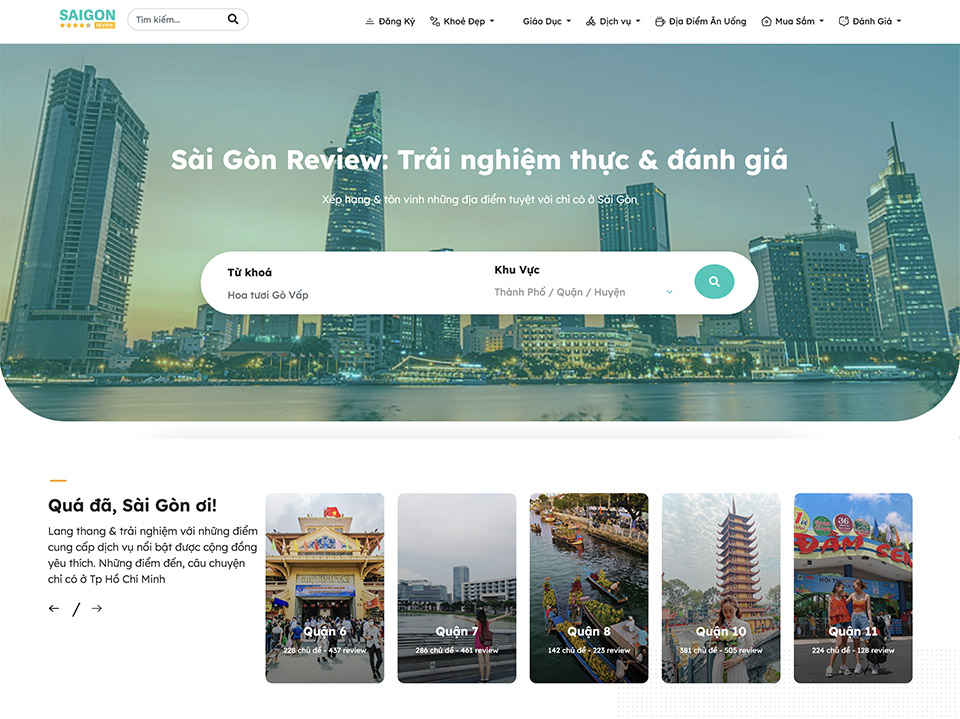Click the carousel right arrow
Viewport: 960px width, 719px height.
coord(96,608)
